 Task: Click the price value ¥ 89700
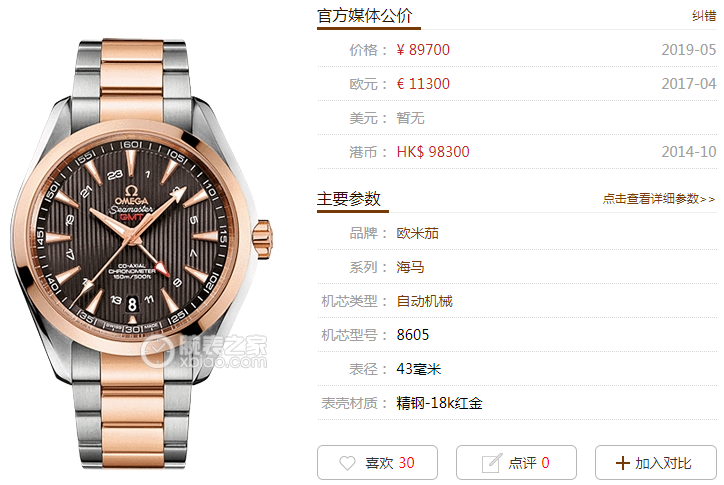(423, 50)
